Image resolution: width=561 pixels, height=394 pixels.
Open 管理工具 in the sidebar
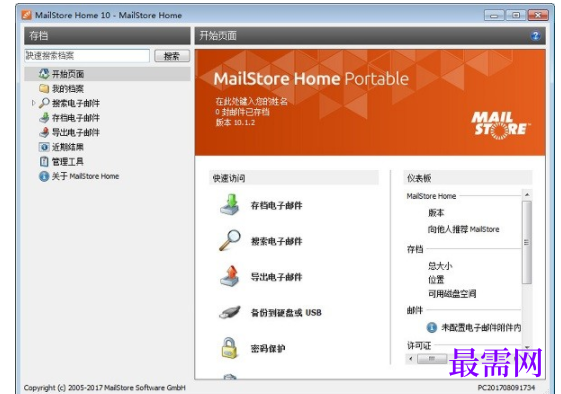pos(68,162)
